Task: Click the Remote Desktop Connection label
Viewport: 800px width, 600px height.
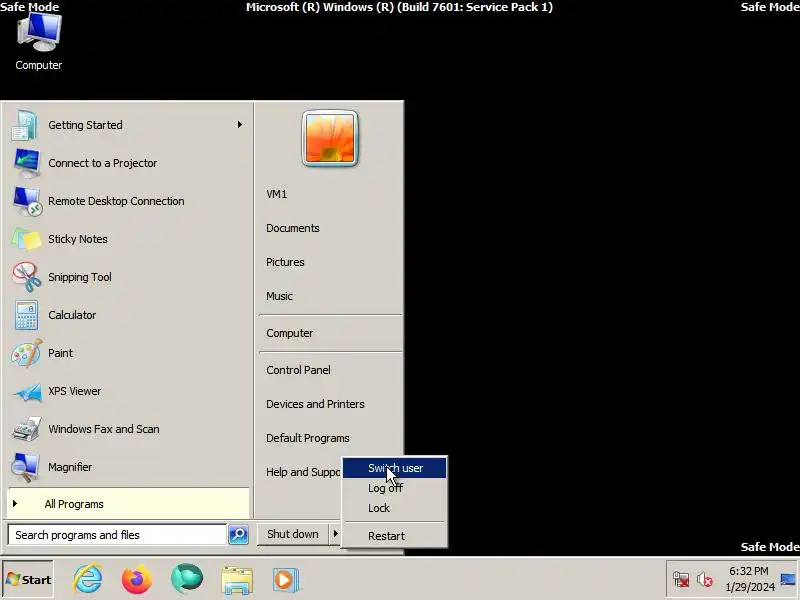Action: tap(116, 201)
